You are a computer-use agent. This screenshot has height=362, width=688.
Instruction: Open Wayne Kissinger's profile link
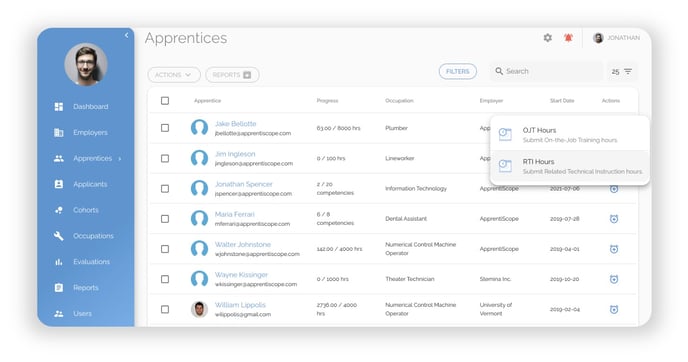pyautogui.click(x=241, y=275)
